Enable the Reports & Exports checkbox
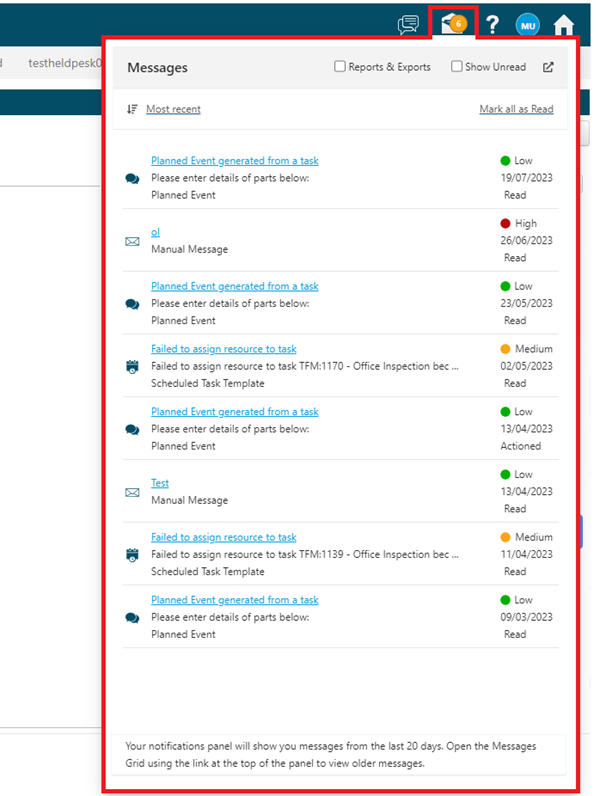This screenshot has width=600, height=796. 340,67
